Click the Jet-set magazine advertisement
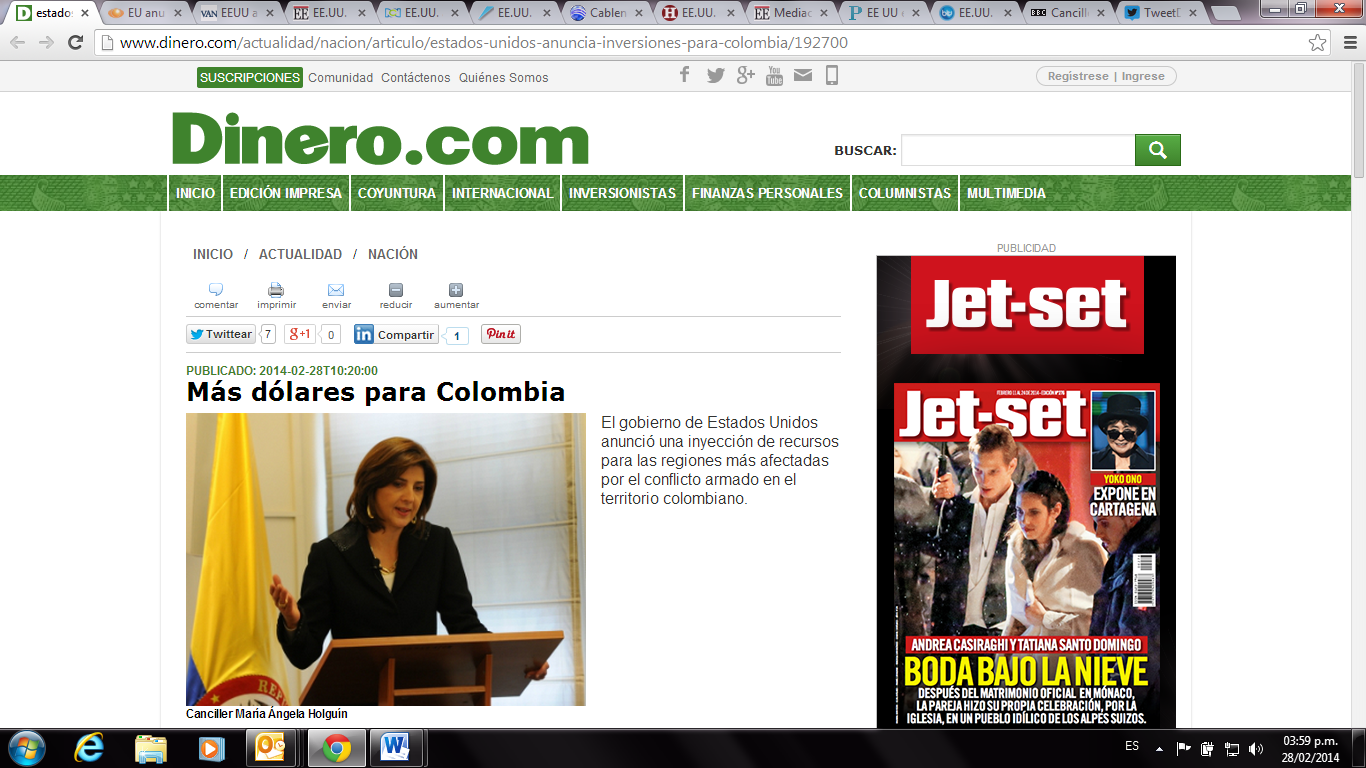The height and width of the screenshot is (768, 1366). point(1026,491)
